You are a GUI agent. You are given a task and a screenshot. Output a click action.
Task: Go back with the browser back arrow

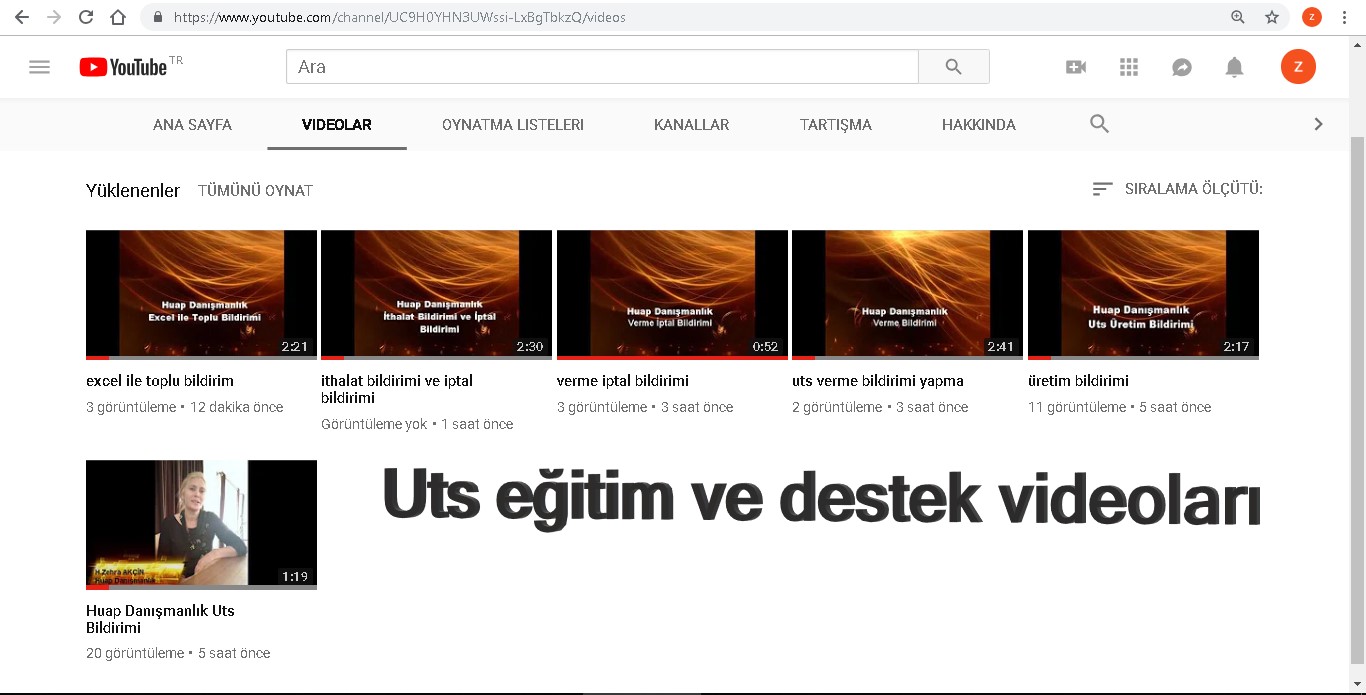(22, 17)
